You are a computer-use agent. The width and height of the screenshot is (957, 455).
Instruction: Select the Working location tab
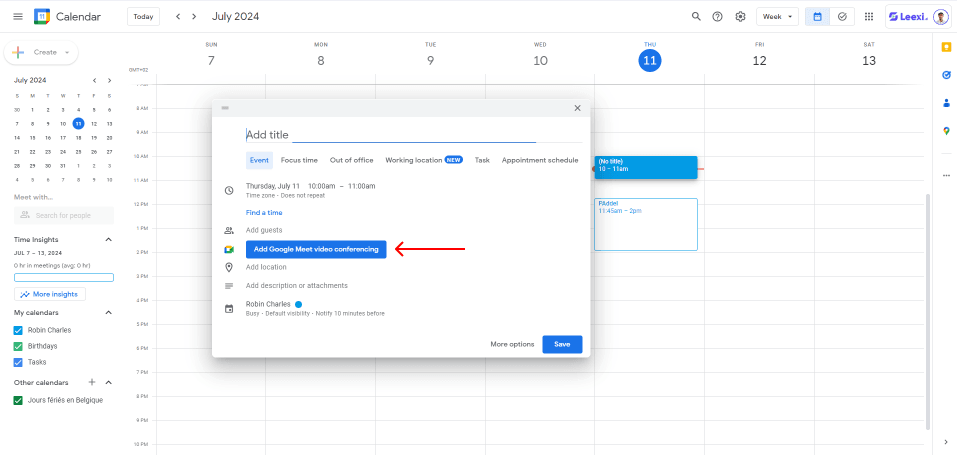click(424, 160)
